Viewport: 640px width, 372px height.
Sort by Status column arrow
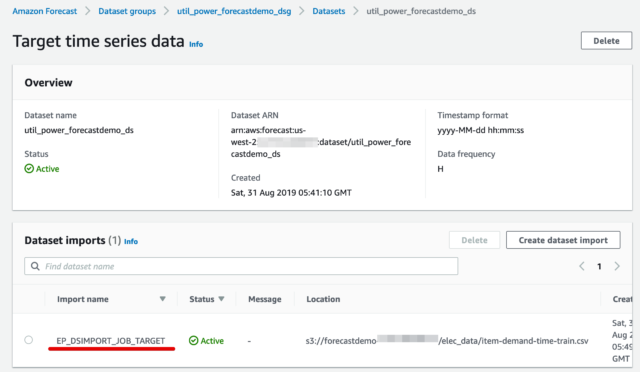pos(221,299)
